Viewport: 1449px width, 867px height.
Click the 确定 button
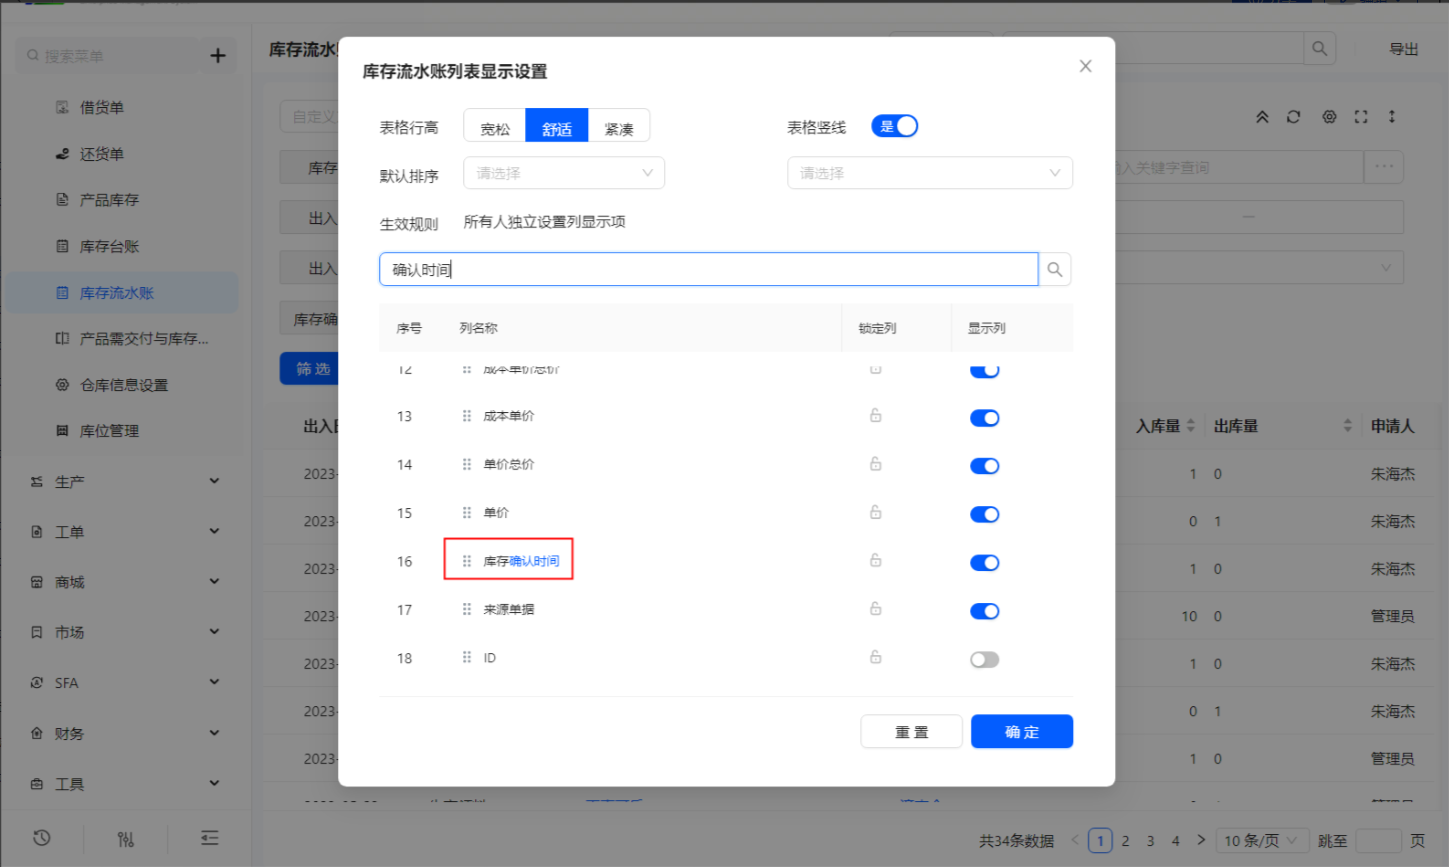pyautogui.click(x=1021, y=732)
